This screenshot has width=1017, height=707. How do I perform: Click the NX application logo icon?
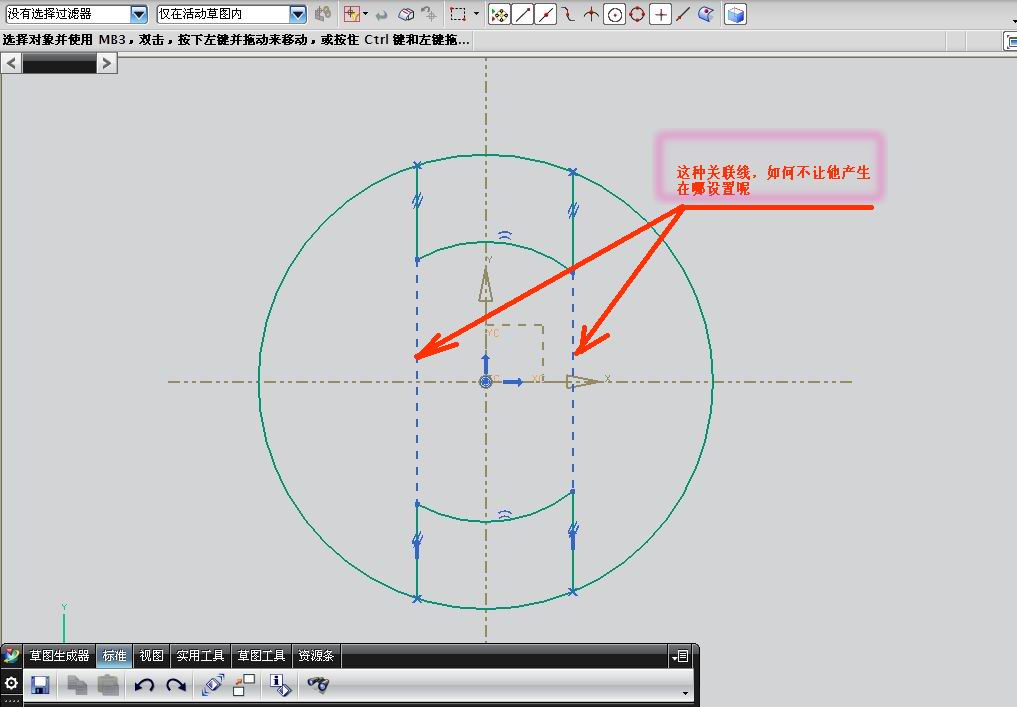[x=11, y=656]
